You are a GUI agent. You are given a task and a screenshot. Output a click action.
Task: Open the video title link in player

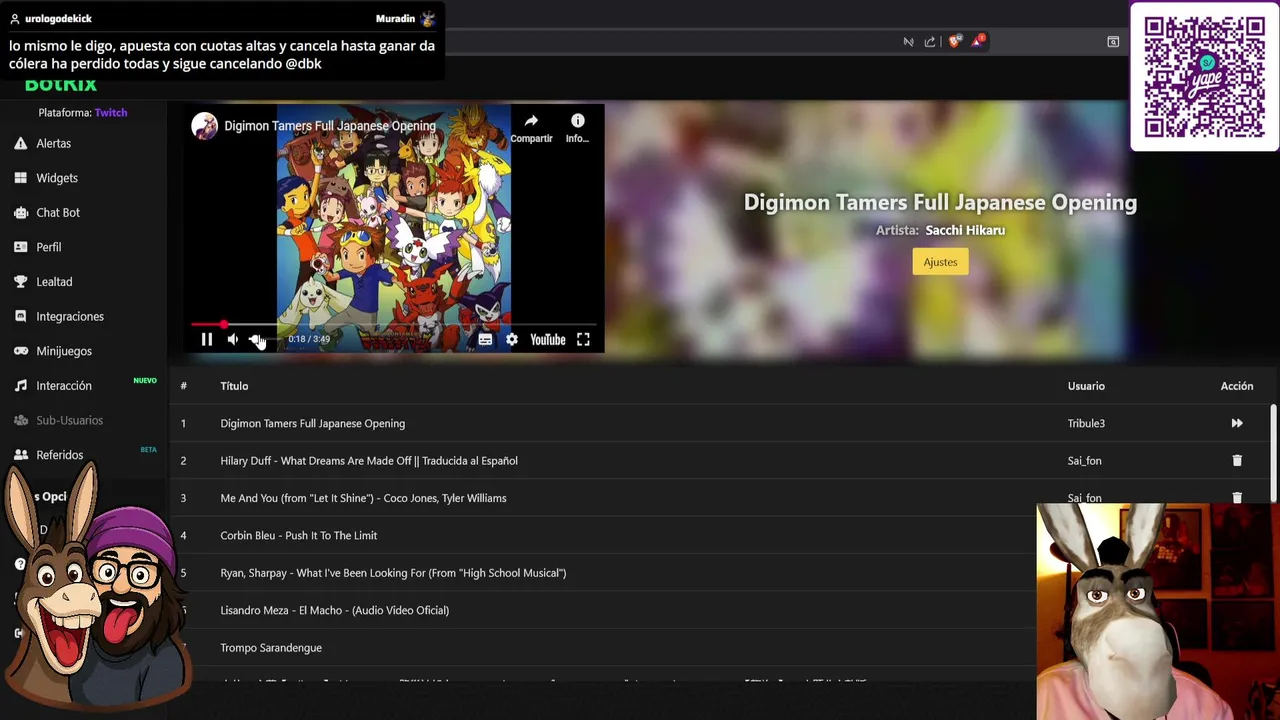coord(330,126)
